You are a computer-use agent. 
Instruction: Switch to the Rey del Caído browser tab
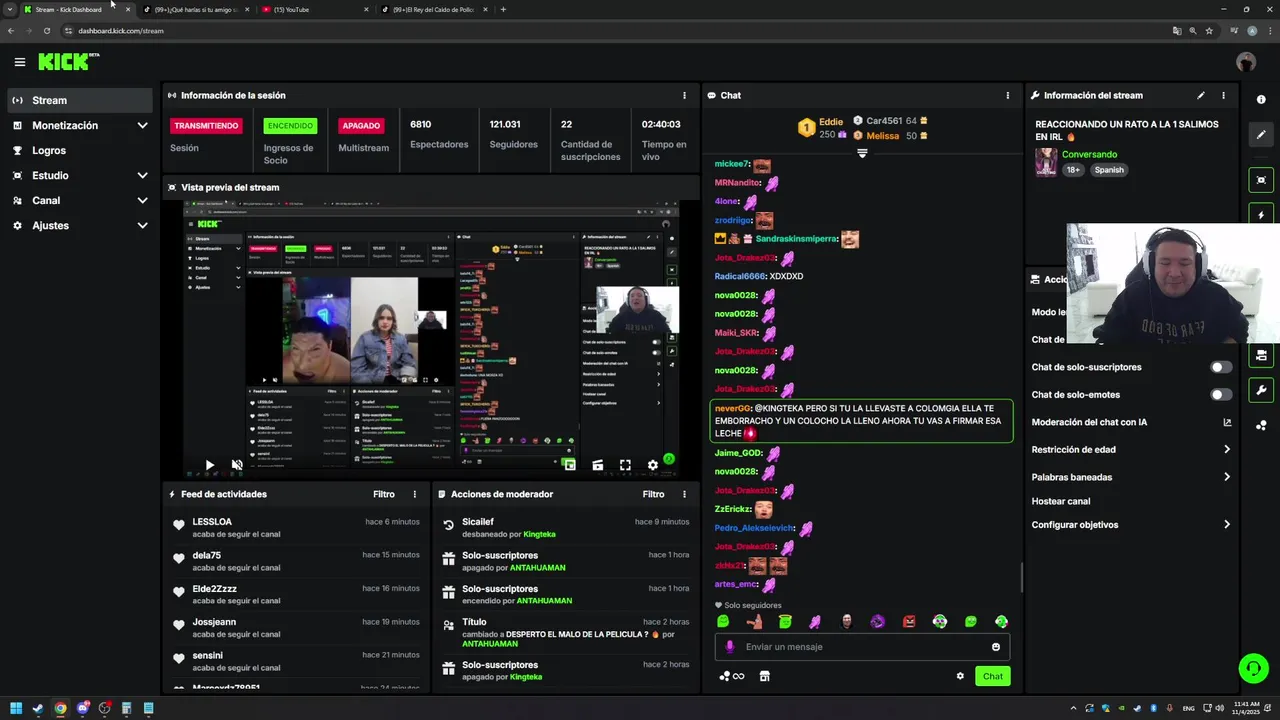434,9
